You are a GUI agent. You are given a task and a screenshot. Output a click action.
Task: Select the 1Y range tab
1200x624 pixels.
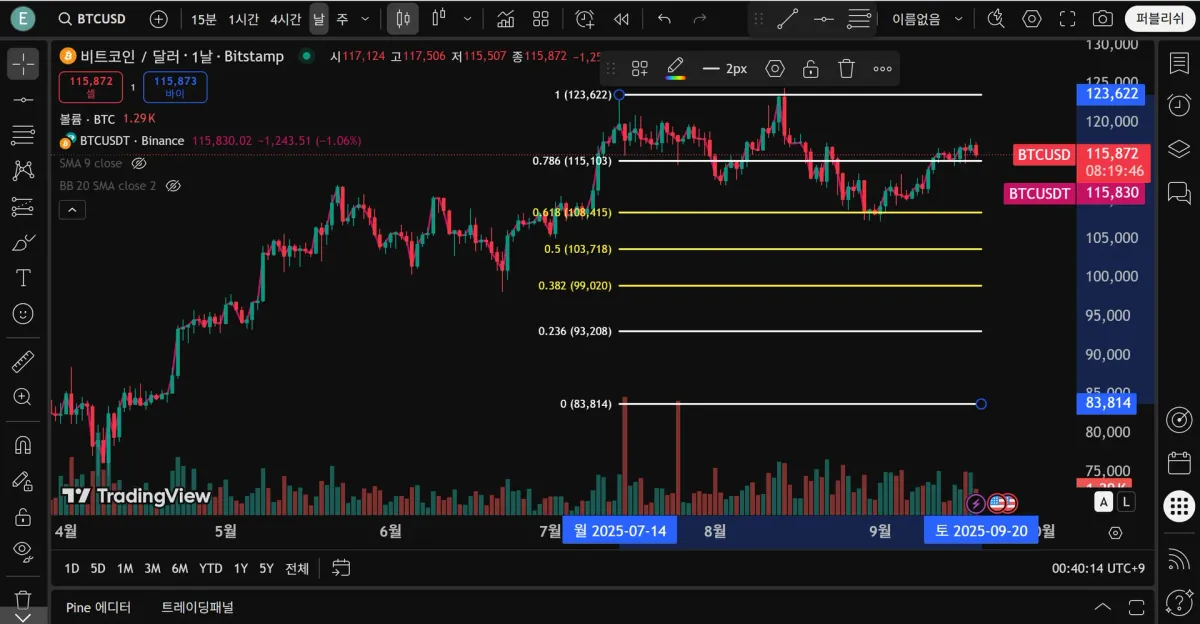tap(241, 568)
